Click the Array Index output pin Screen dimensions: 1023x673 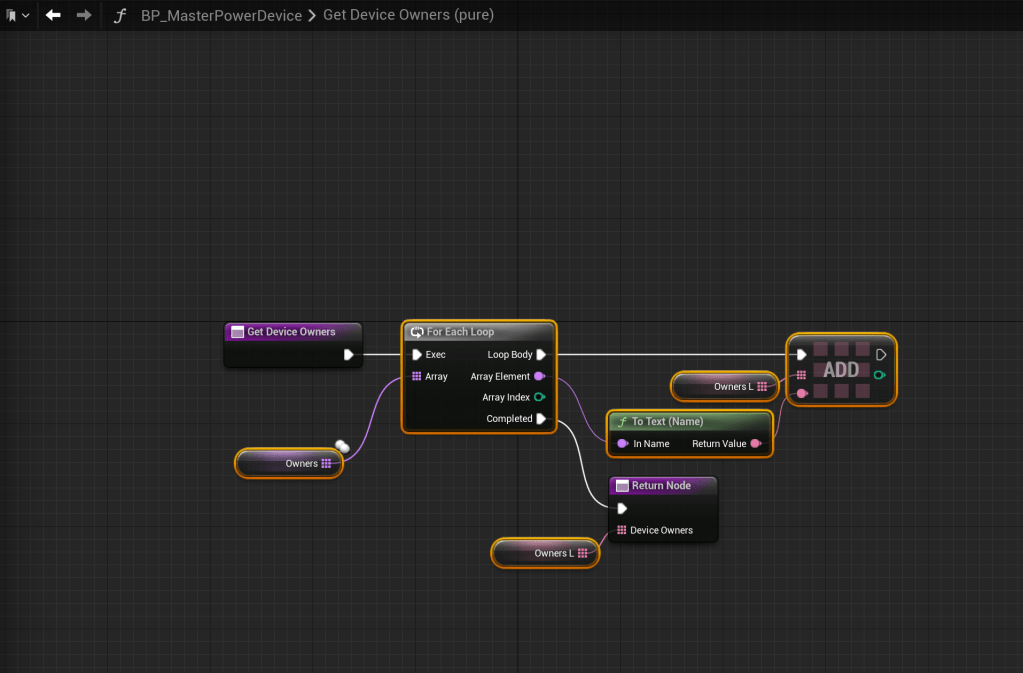[x=539, y=398]
